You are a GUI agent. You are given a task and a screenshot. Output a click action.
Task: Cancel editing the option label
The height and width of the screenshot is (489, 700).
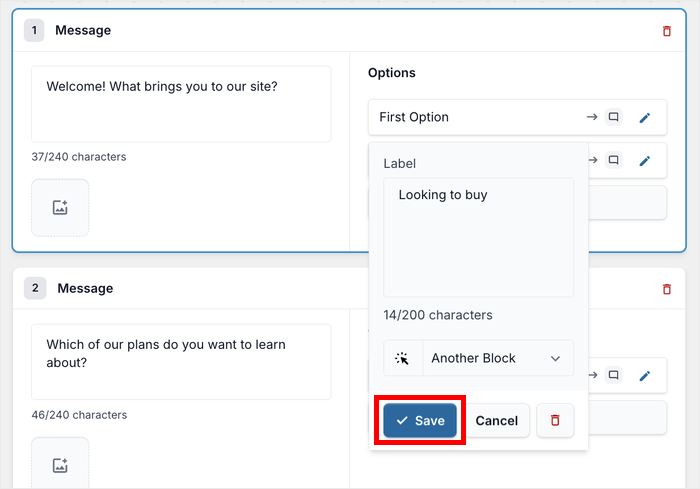pos(497,421)
